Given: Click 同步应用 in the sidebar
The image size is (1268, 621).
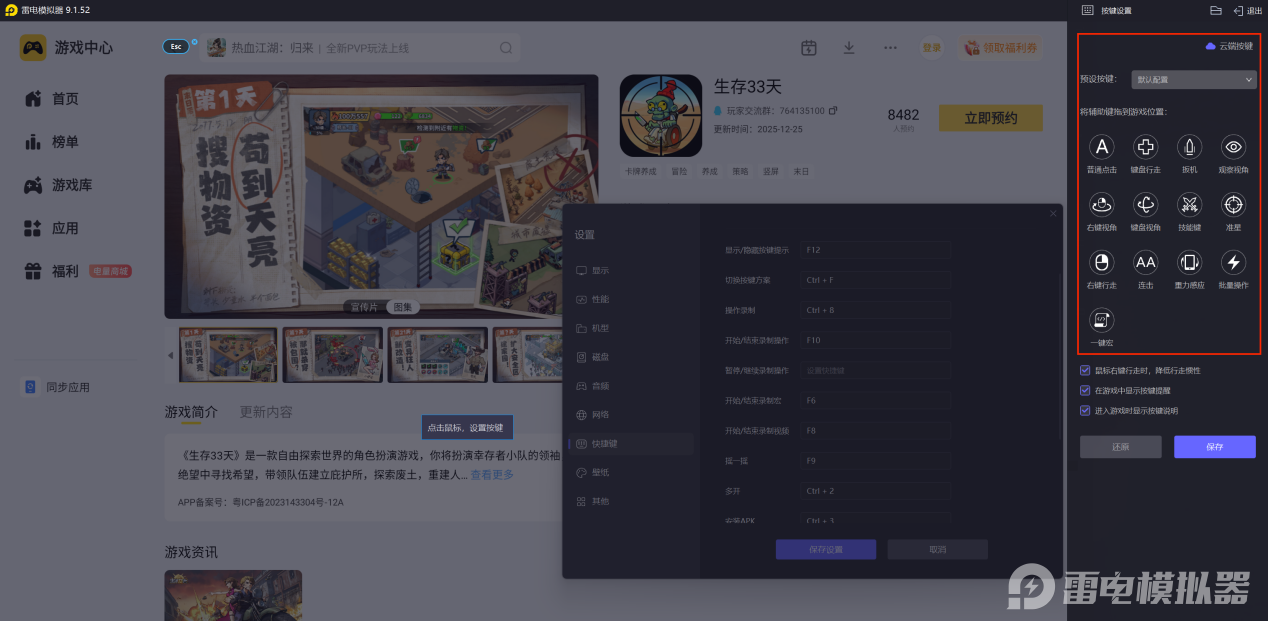Looking at the screenshot, I should [x=57, y=387].
